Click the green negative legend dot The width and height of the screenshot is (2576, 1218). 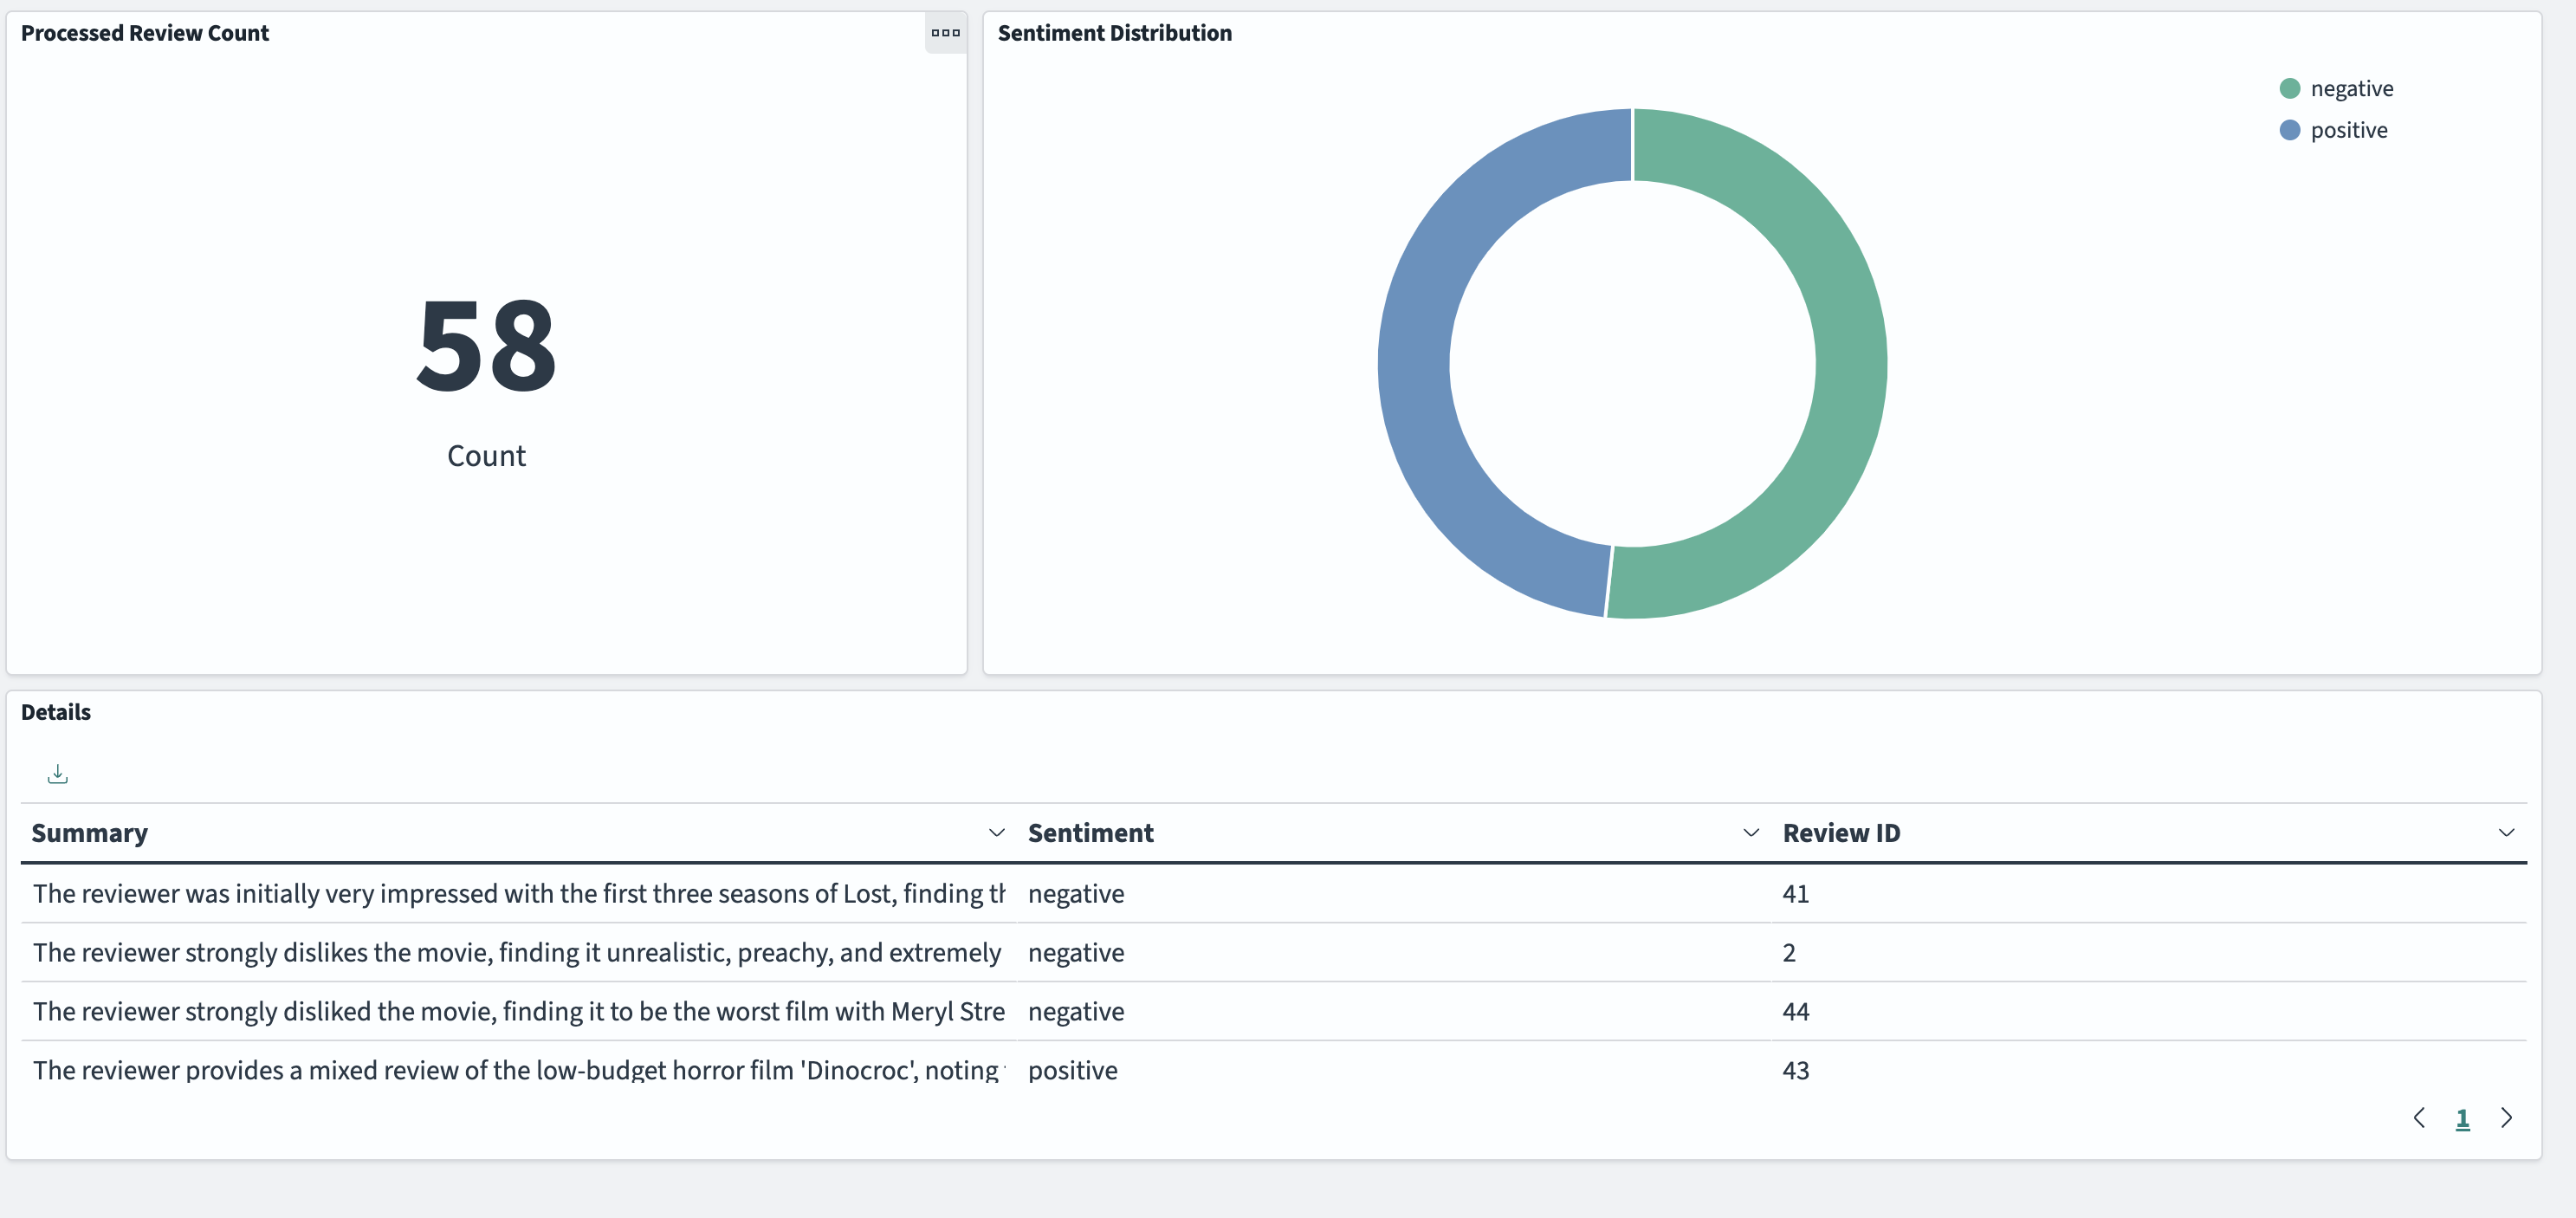(x=2289, y=88)
